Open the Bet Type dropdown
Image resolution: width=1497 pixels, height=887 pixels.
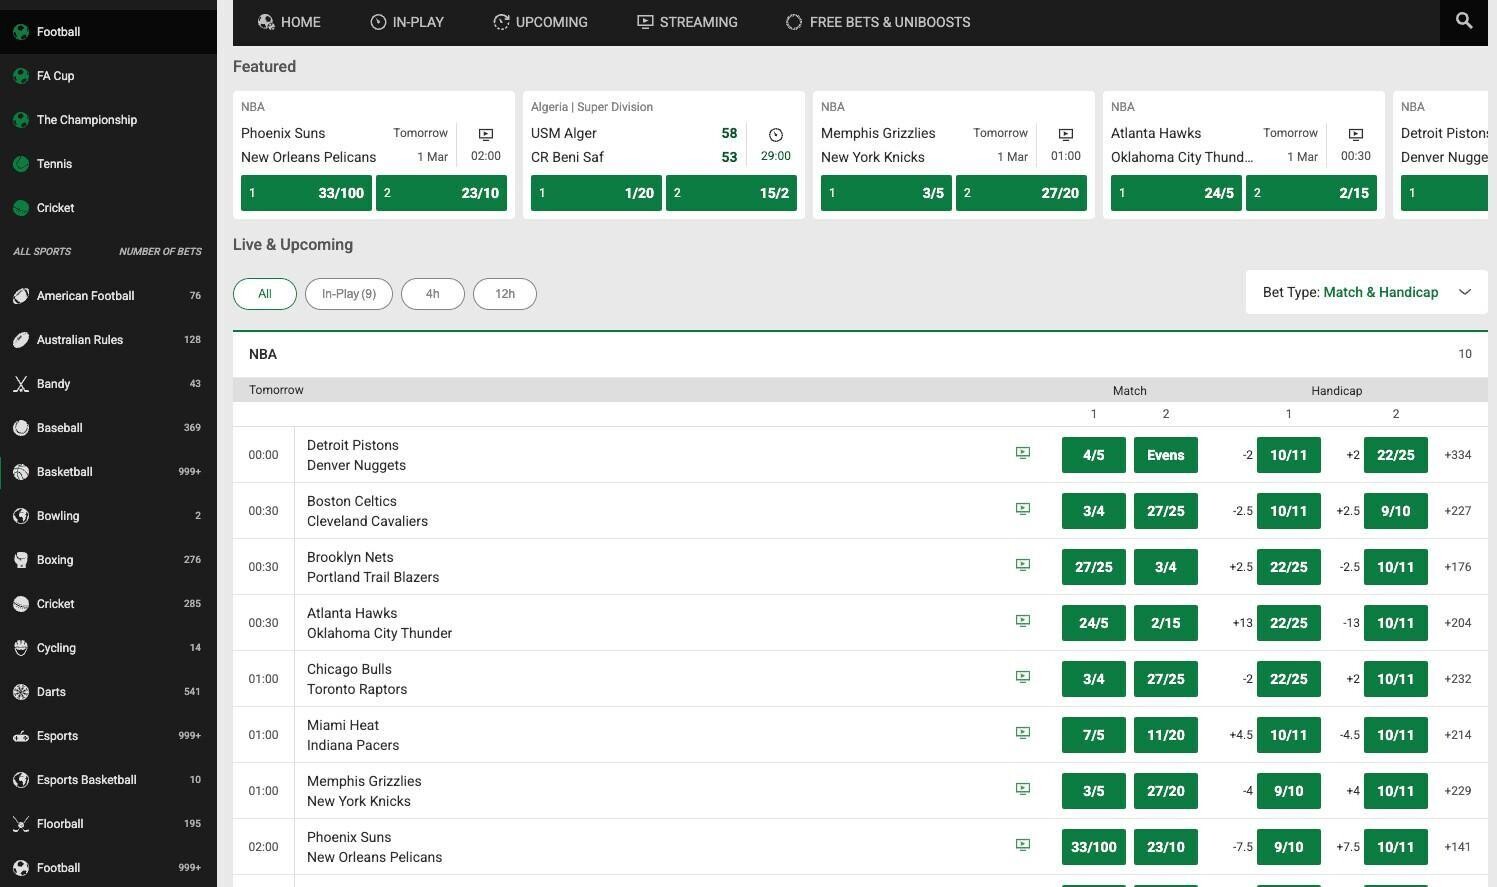coord(1365,292)
